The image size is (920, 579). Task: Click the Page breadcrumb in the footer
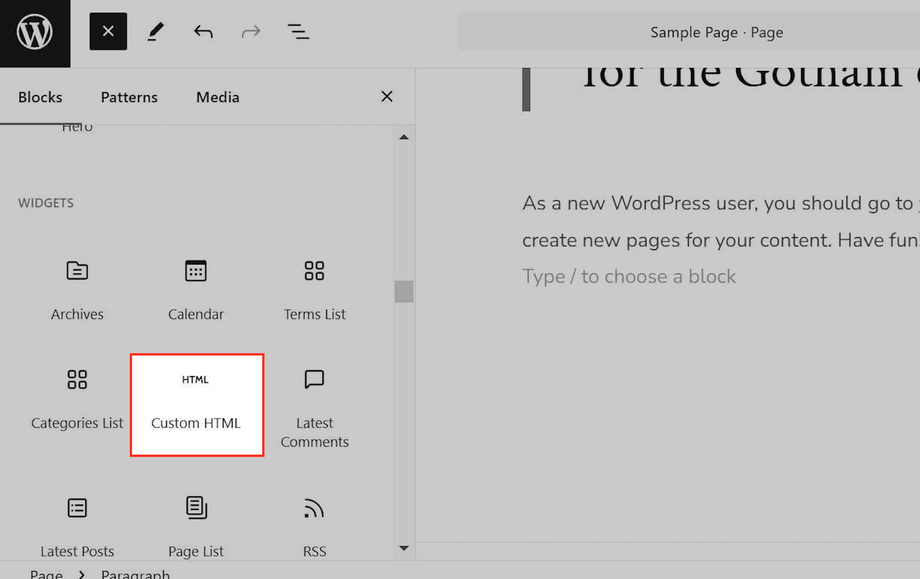pyautogui.click(x=46, y=574)
